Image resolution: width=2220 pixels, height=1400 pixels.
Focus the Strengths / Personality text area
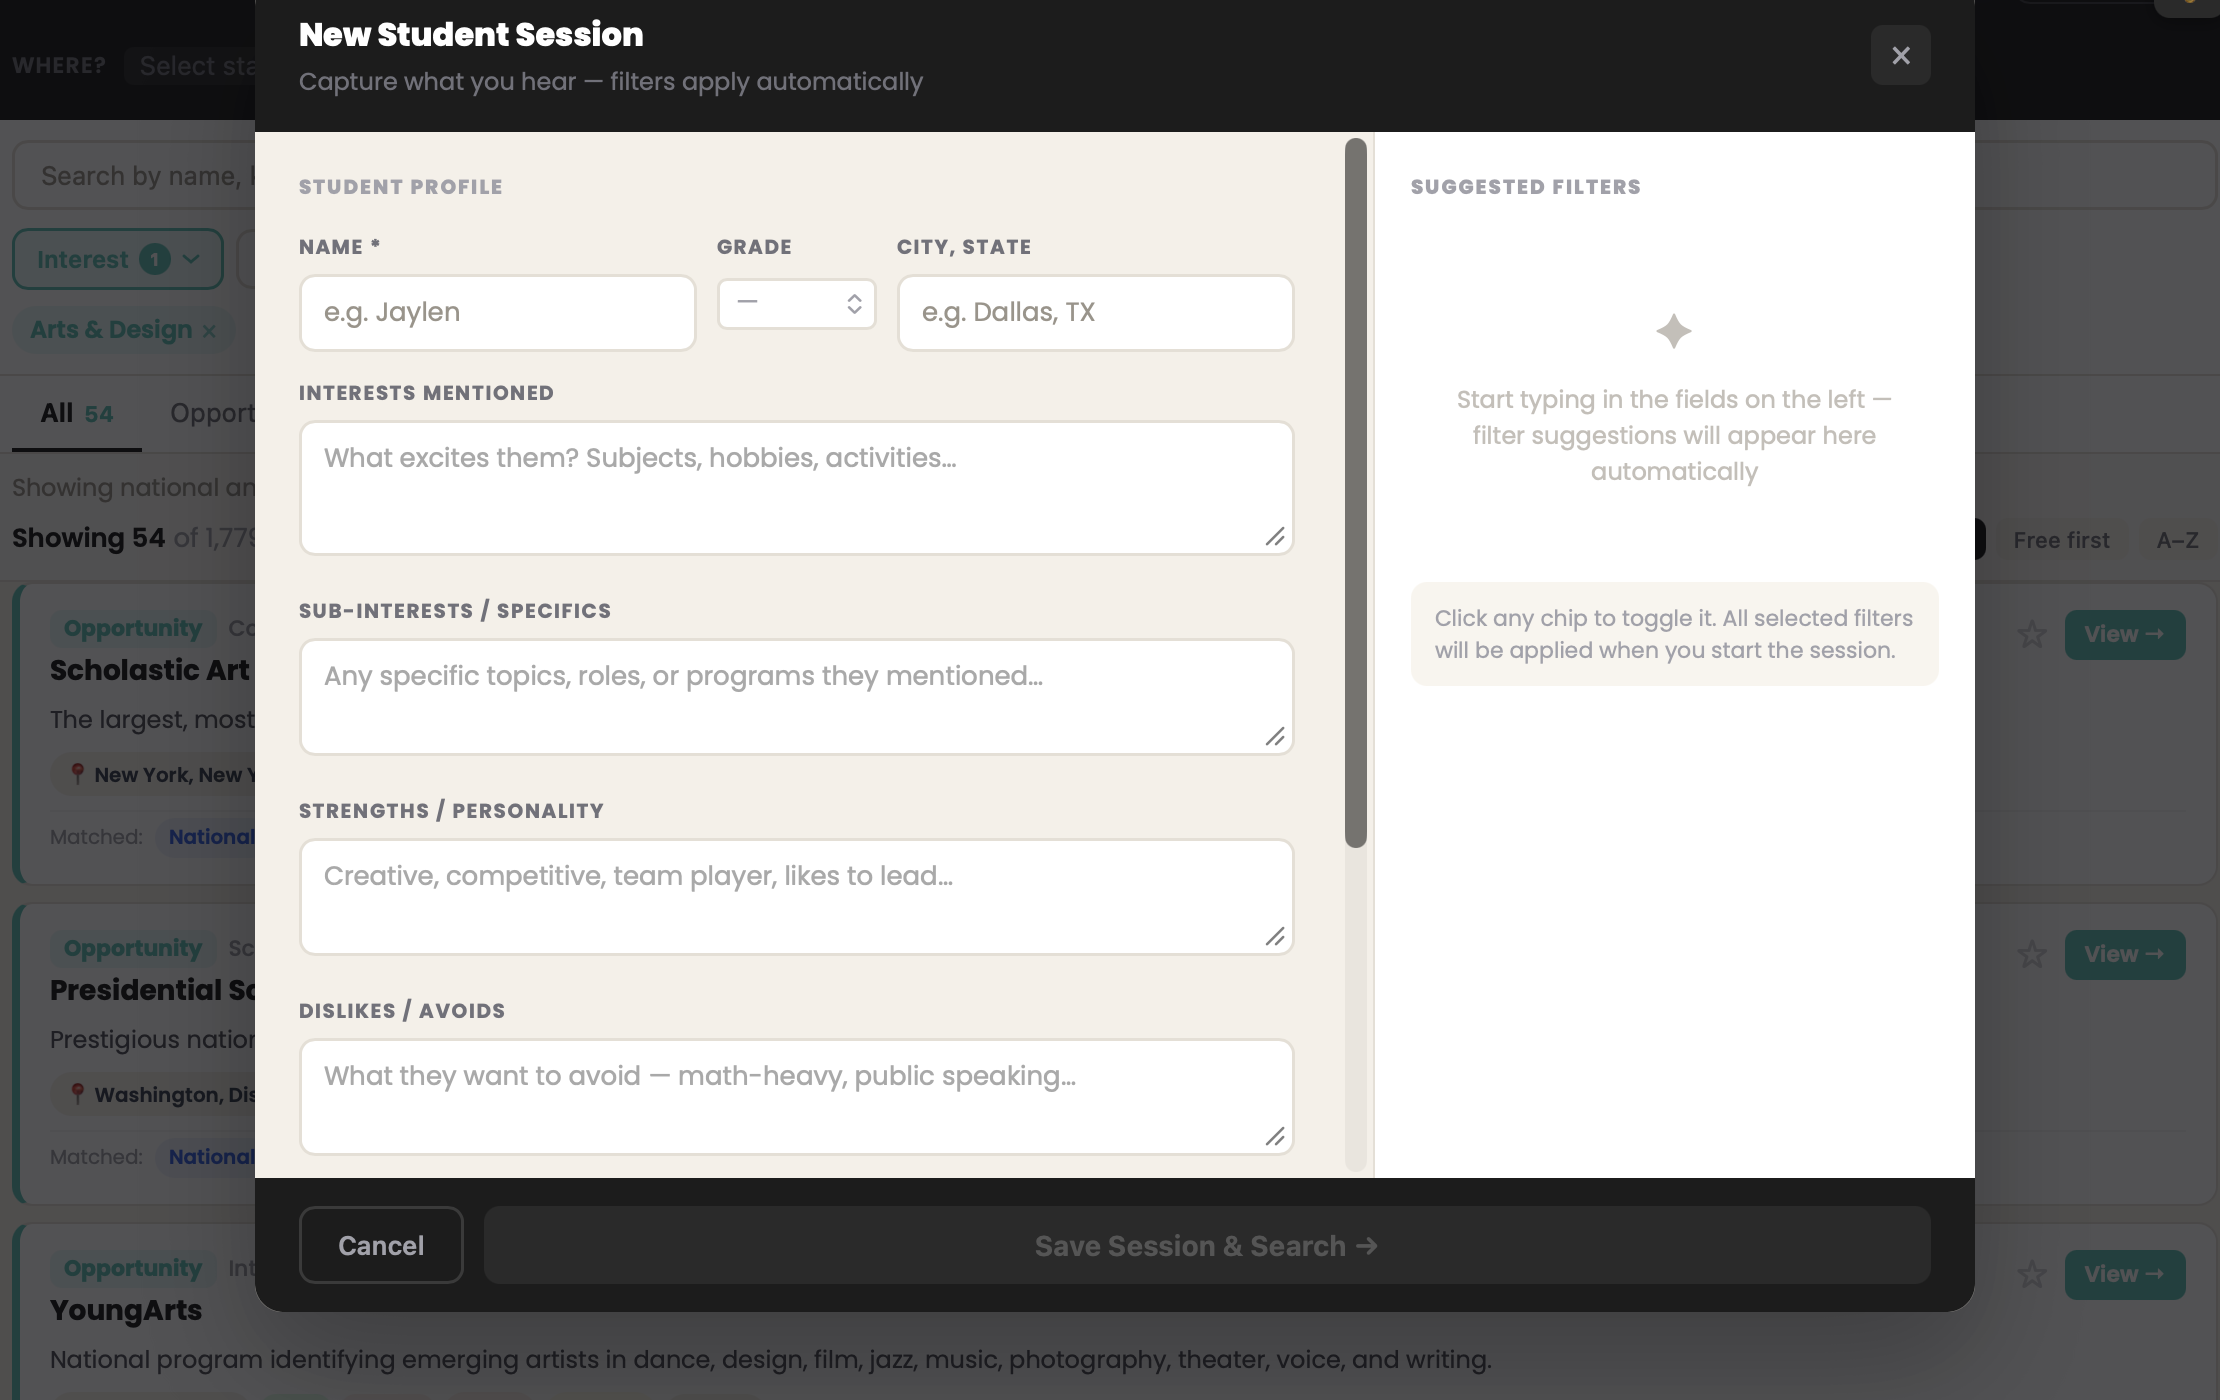(796, 897)
